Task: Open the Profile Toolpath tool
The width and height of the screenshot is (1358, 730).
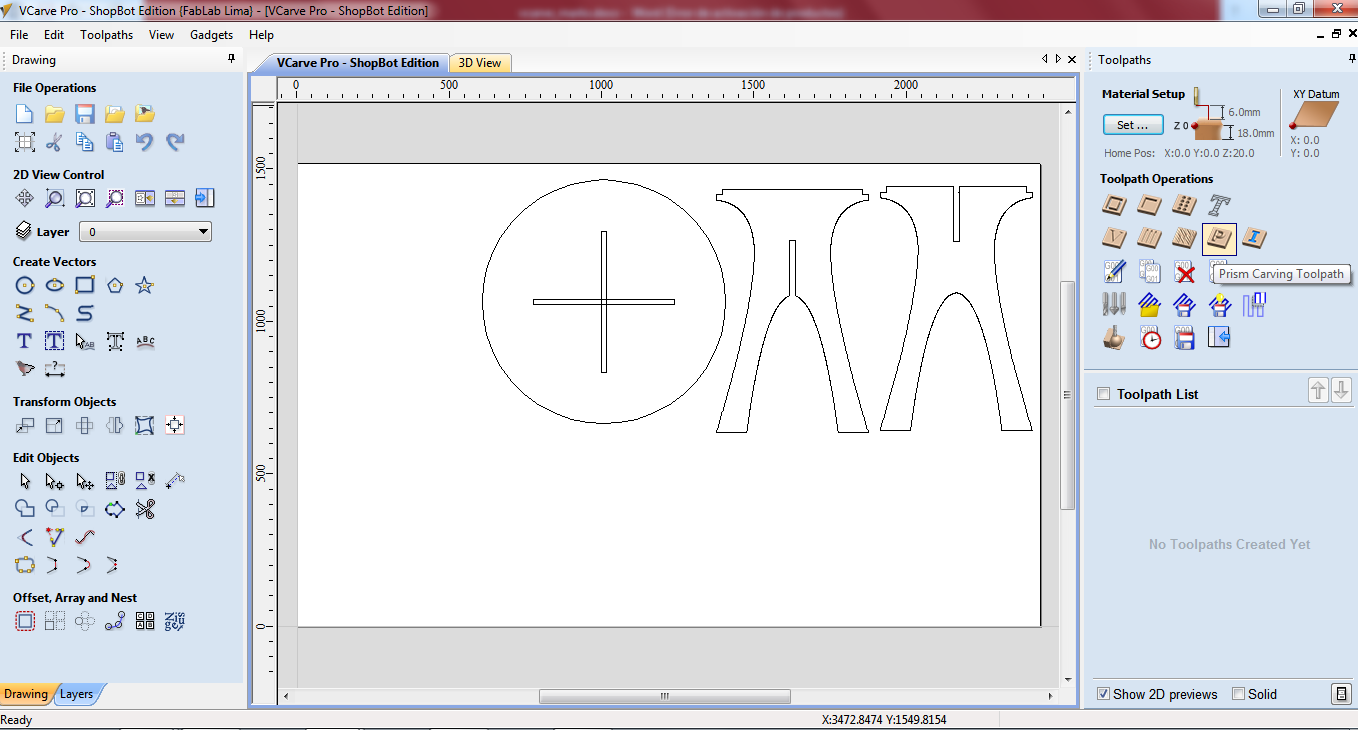Action: coord(1115,206)
